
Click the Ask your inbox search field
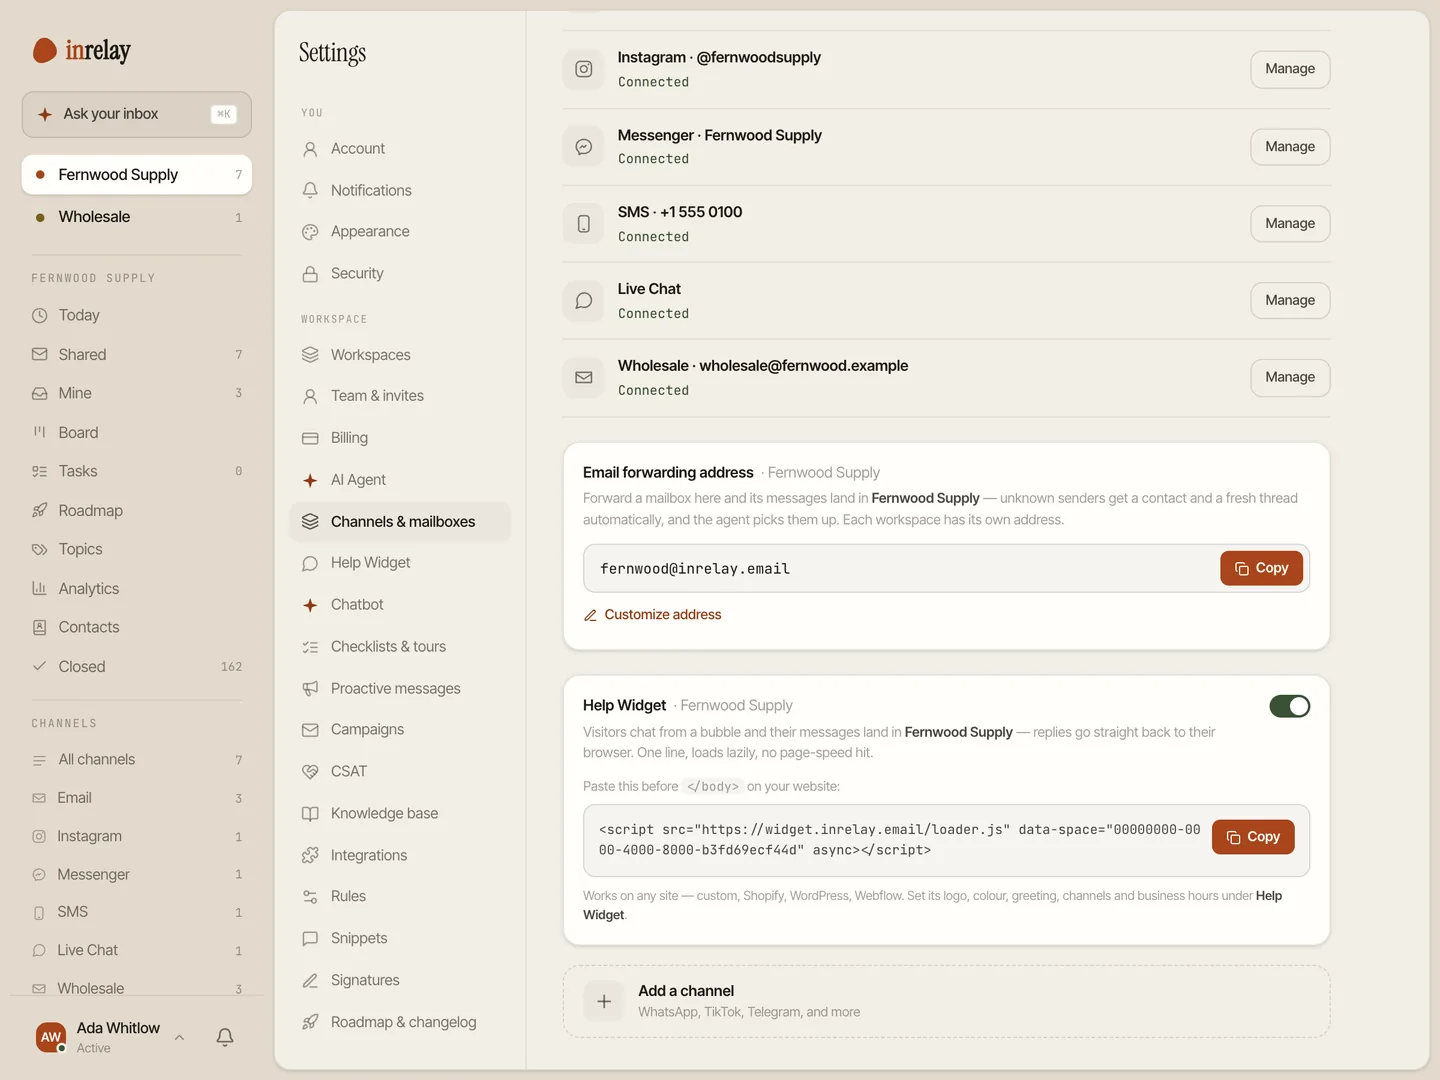(137, 115)
